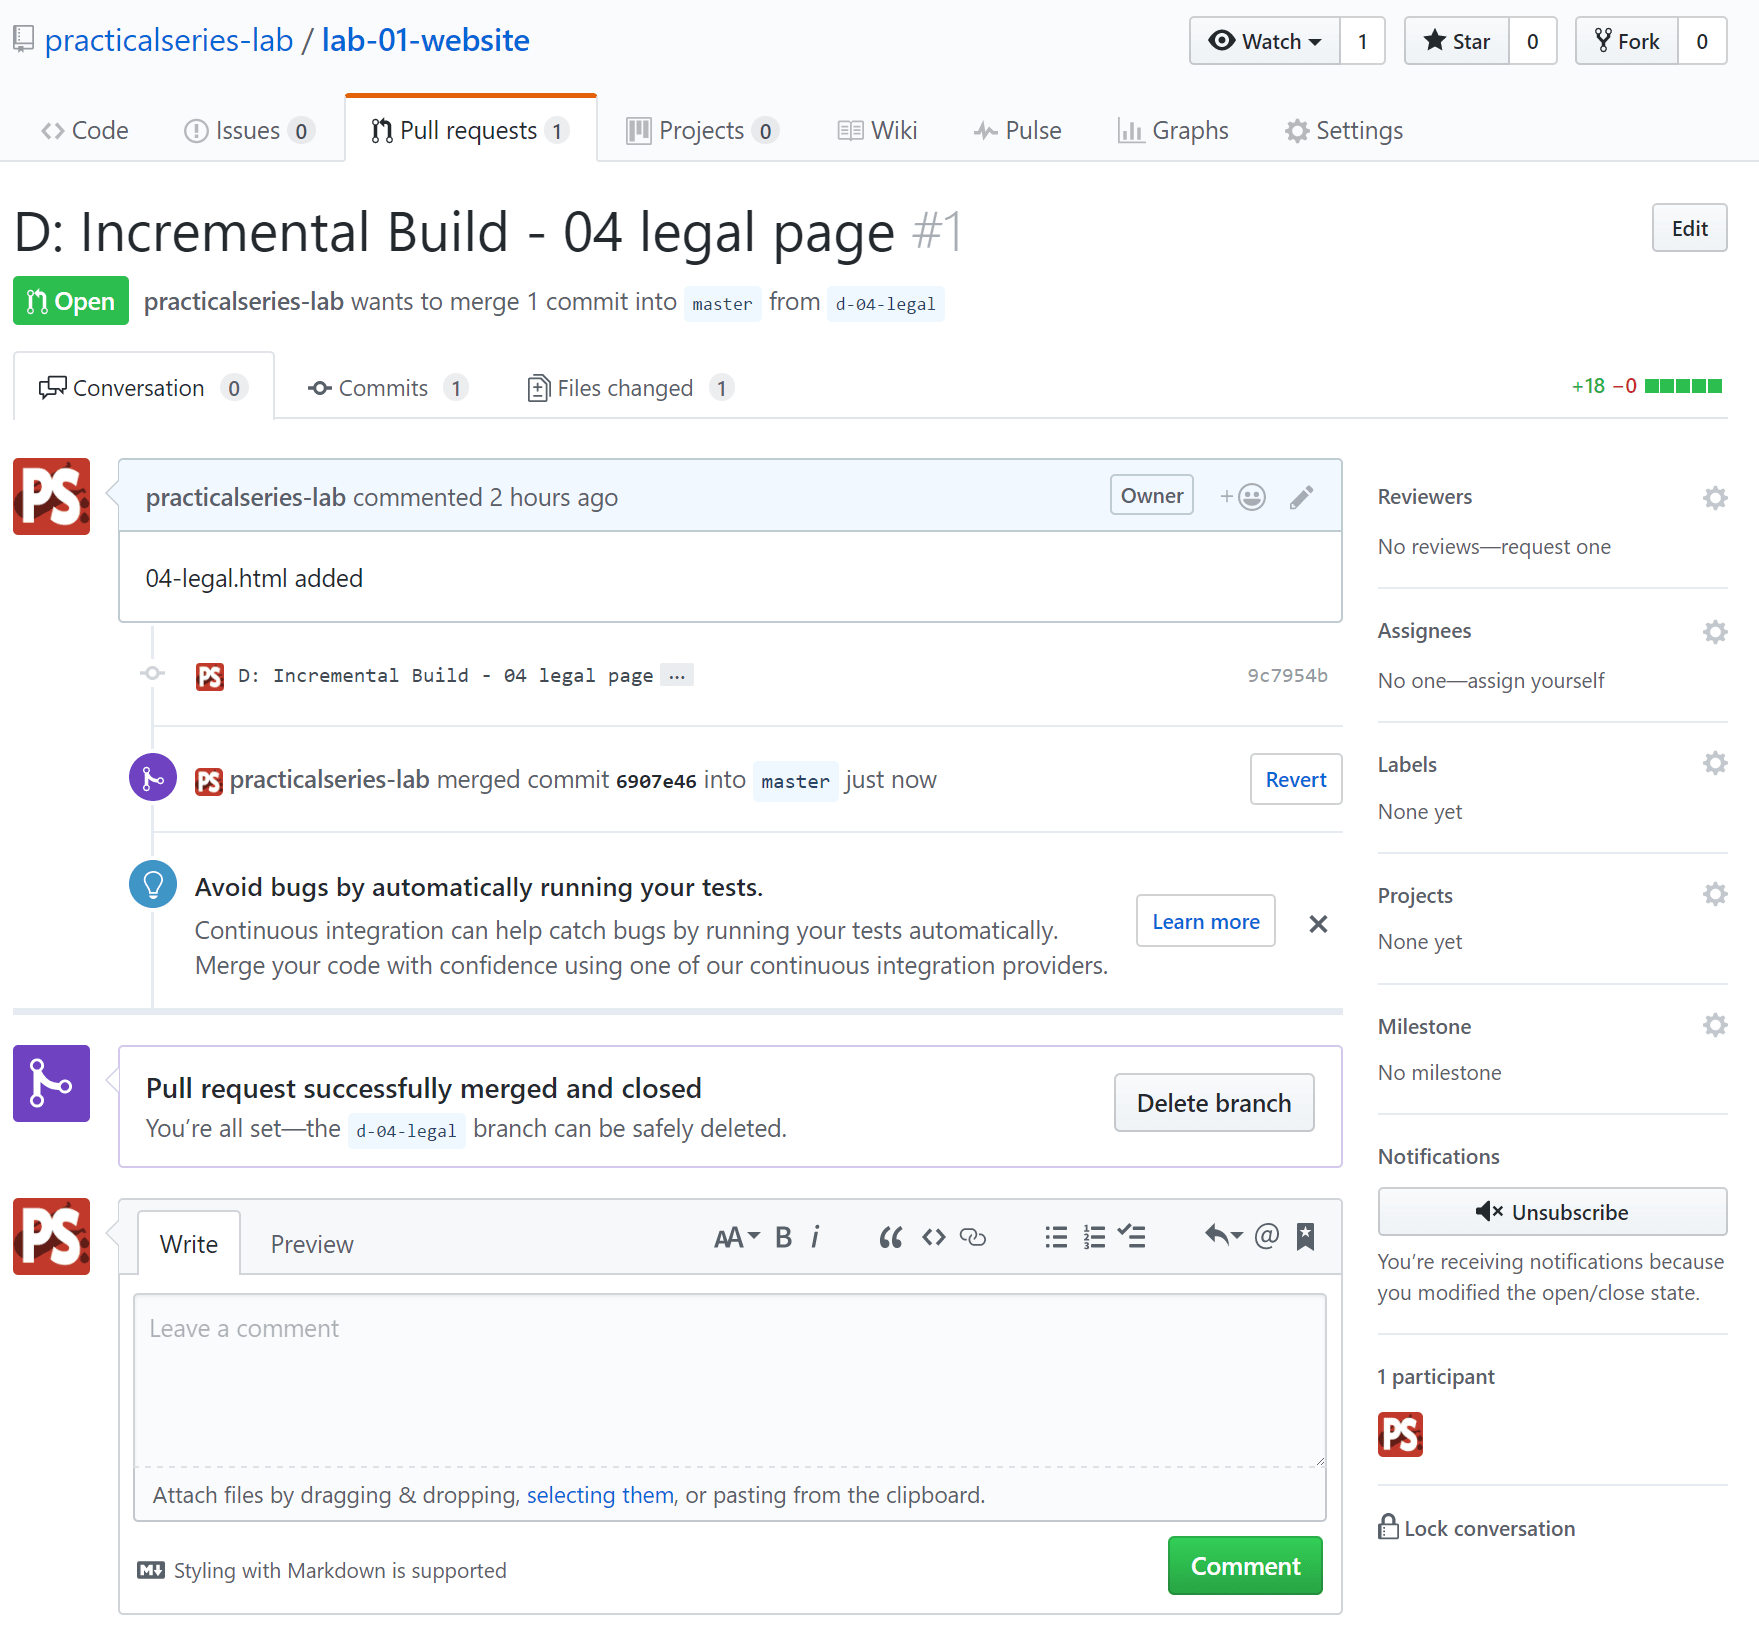The width and height of the screenshot is (1759, 1625).
Task: Expand the commit message ellipsis
Action: 677,676
